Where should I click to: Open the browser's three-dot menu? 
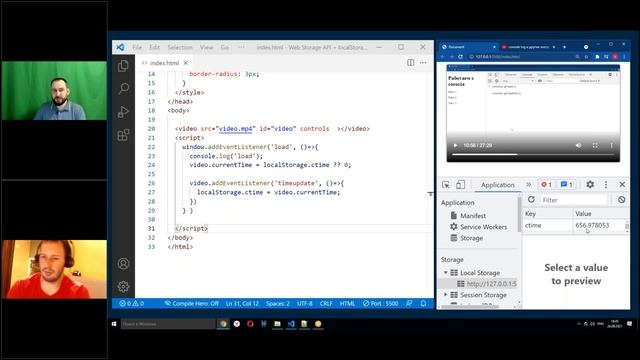[624, 57]
